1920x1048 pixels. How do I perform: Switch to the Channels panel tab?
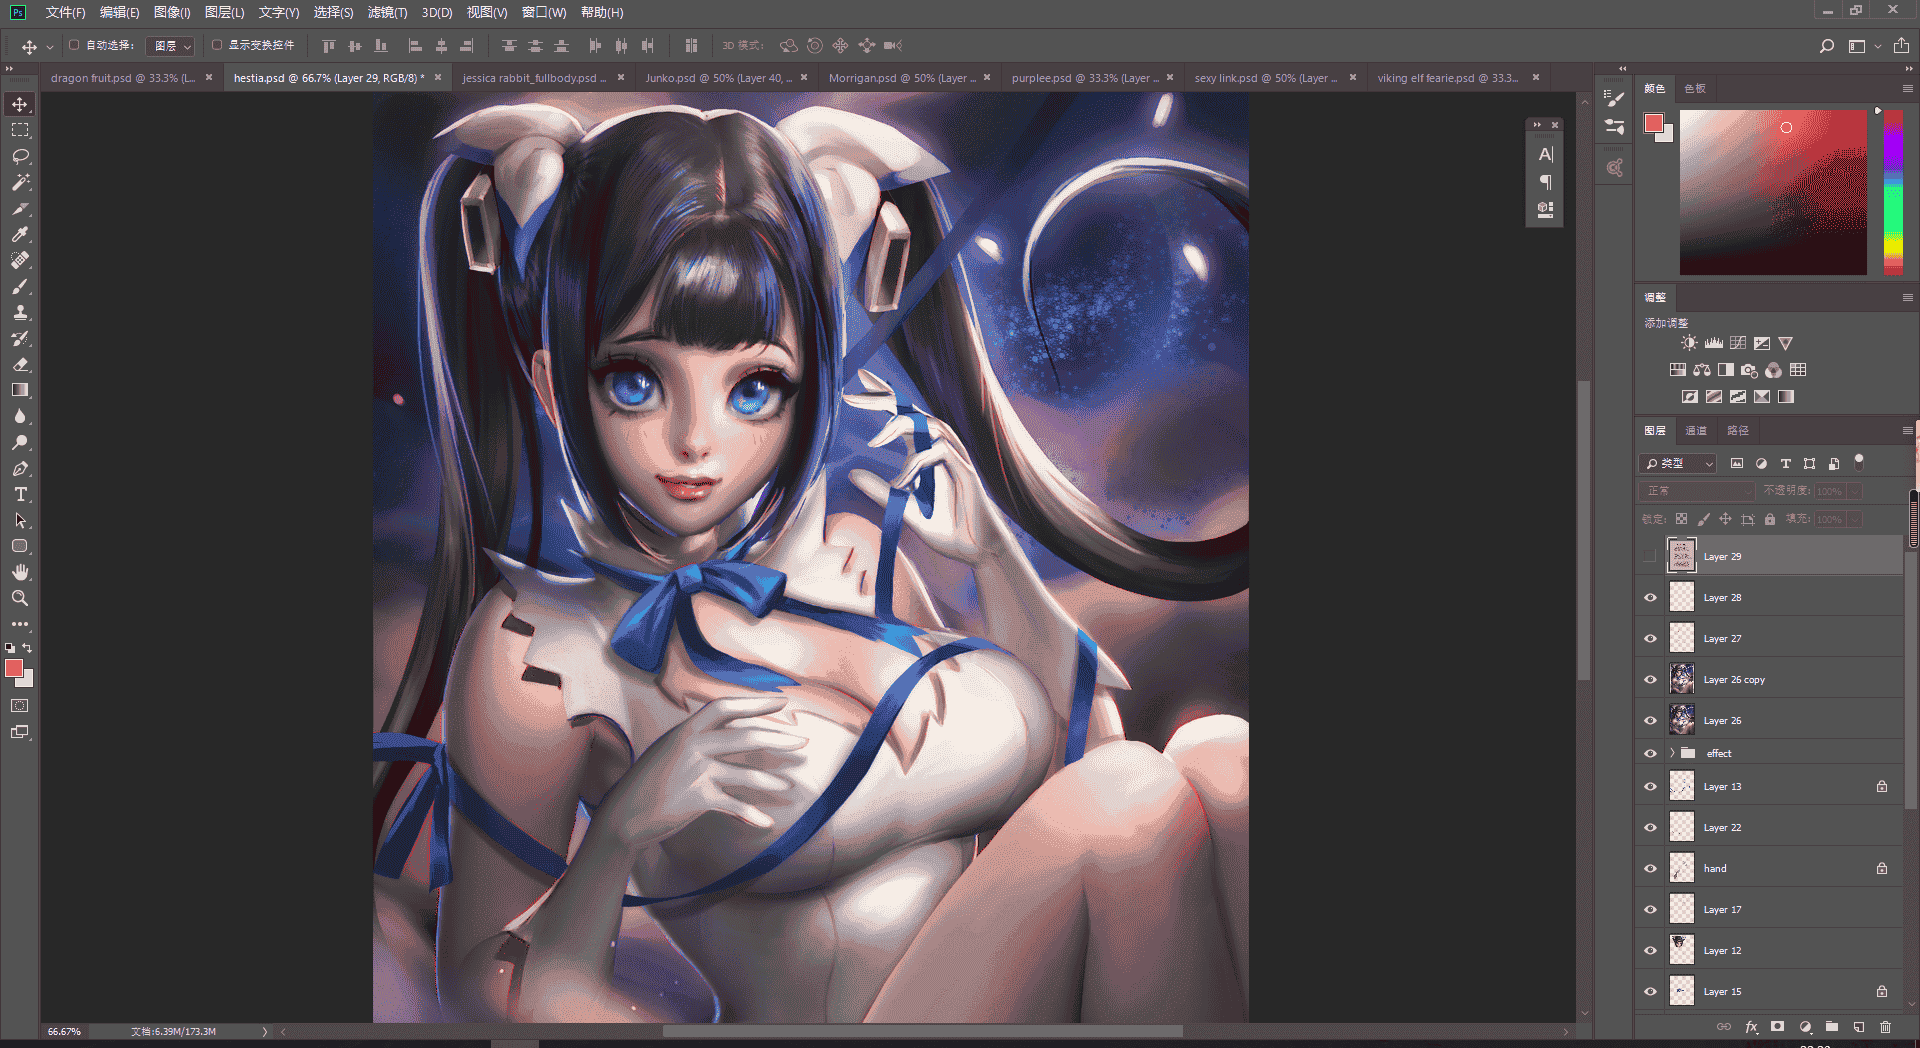[x=1696, y=431]
